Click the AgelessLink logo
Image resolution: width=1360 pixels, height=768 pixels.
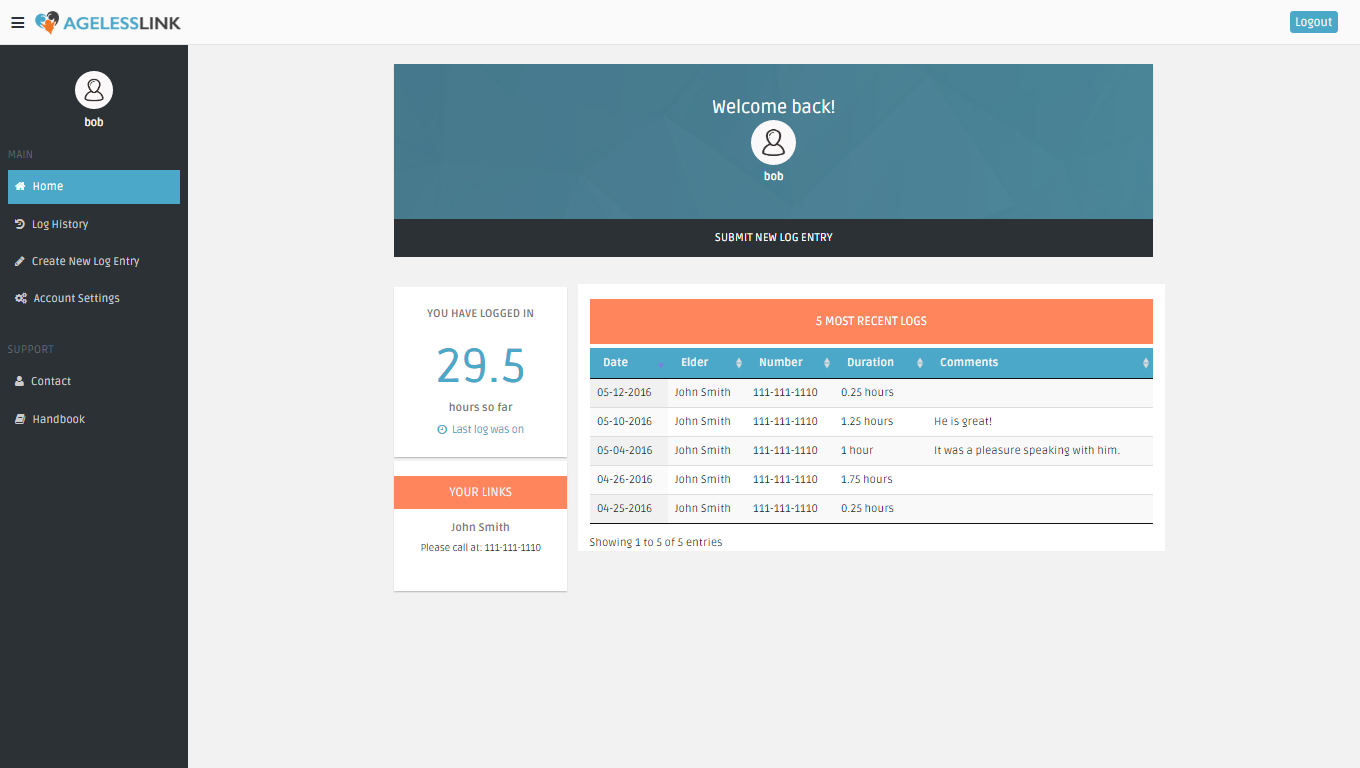pos(108,22)
